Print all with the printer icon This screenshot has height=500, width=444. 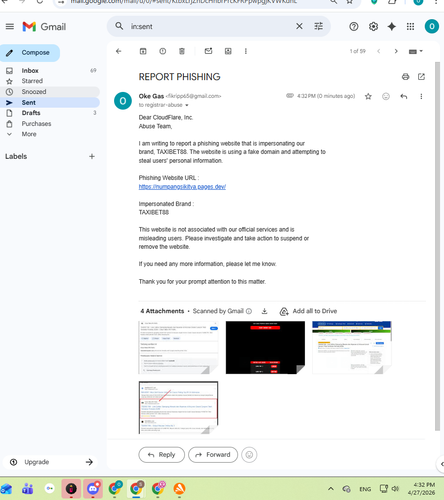point(405,77)
